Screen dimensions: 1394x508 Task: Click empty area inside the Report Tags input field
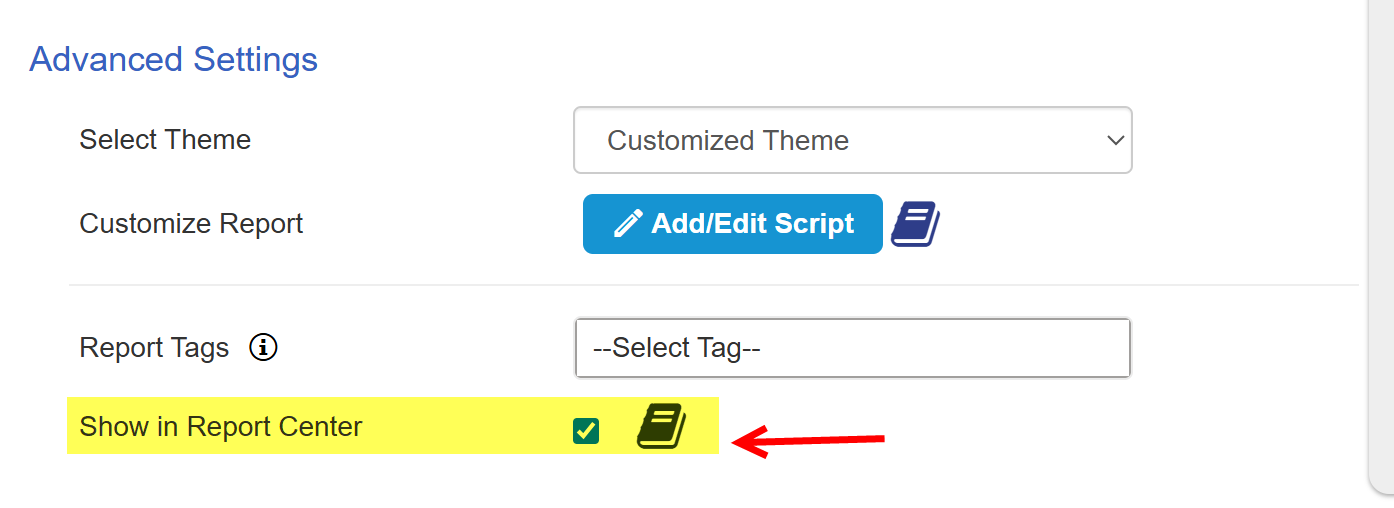[950, 348]
